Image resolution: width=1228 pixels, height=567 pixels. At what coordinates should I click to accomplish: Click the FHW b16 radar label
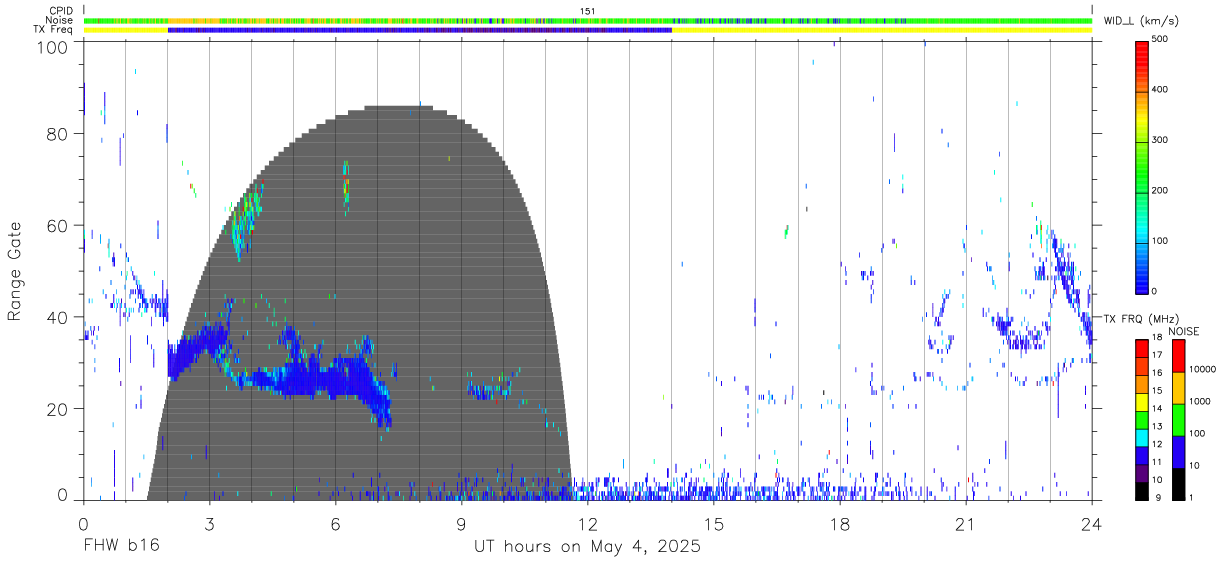pyautogui.click(x=121, y=546)
